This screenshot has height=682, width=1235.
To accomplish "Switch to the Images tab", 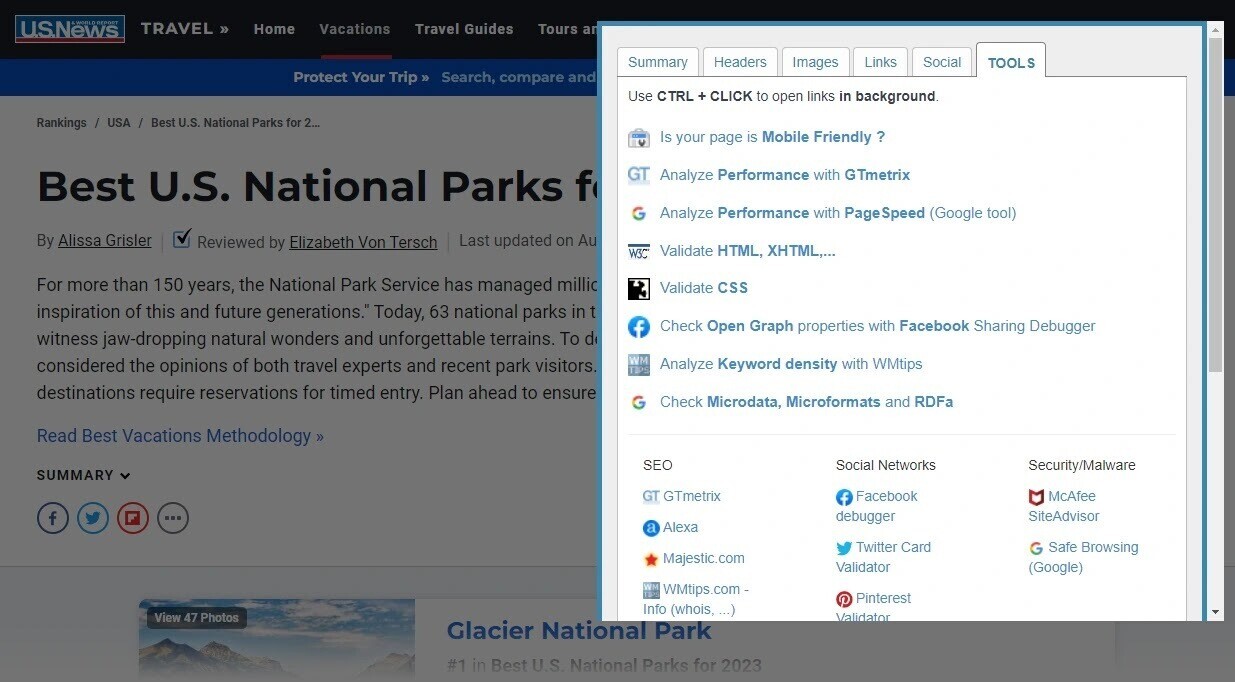I will tap(815, 62).
